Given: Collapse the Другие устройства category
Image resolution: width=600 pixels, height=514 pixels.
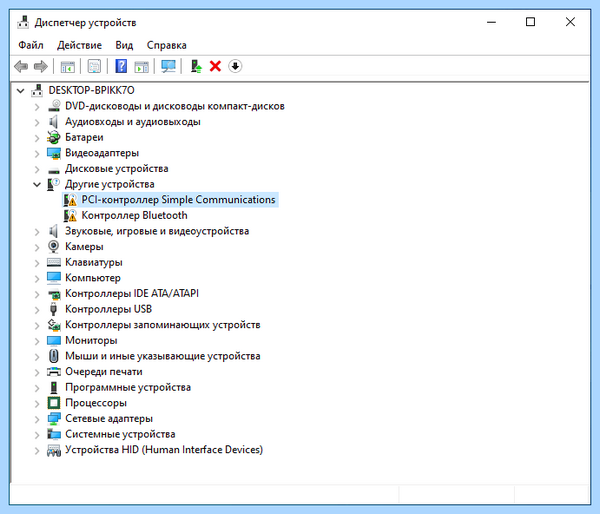Looking at the screenshot, I should tap(37, 184).
